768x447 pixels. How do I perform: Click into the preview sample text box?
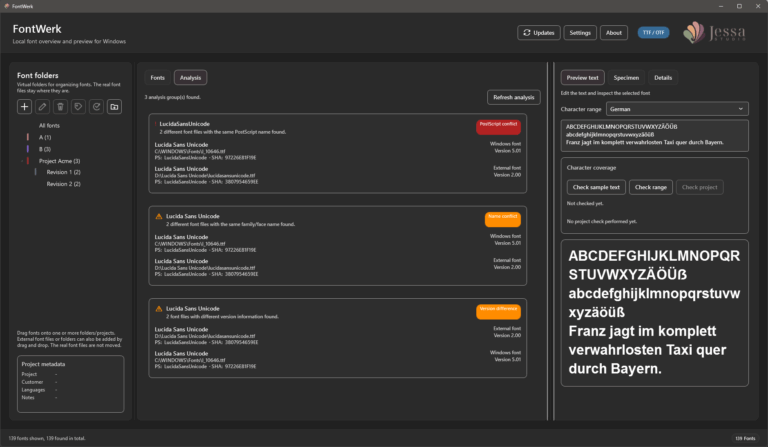point(654,135)
